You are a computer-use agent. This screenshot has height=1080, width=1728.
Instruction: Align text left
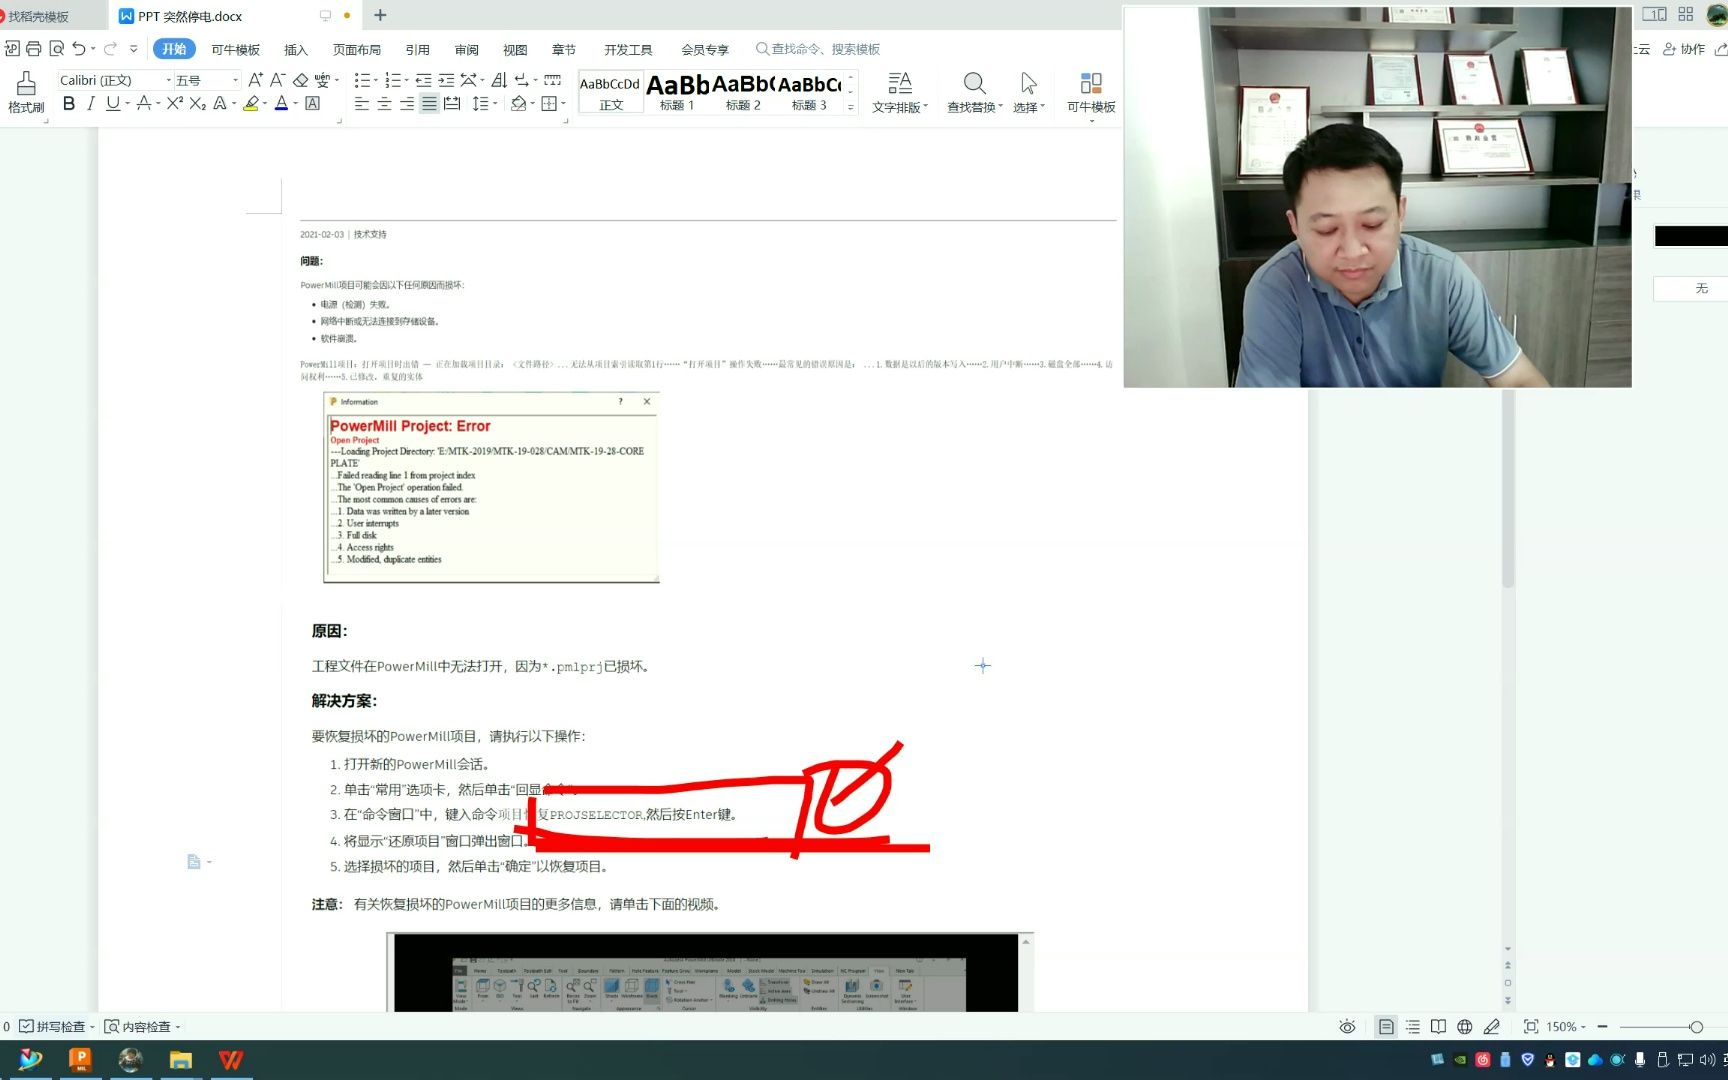pos(362,104)
